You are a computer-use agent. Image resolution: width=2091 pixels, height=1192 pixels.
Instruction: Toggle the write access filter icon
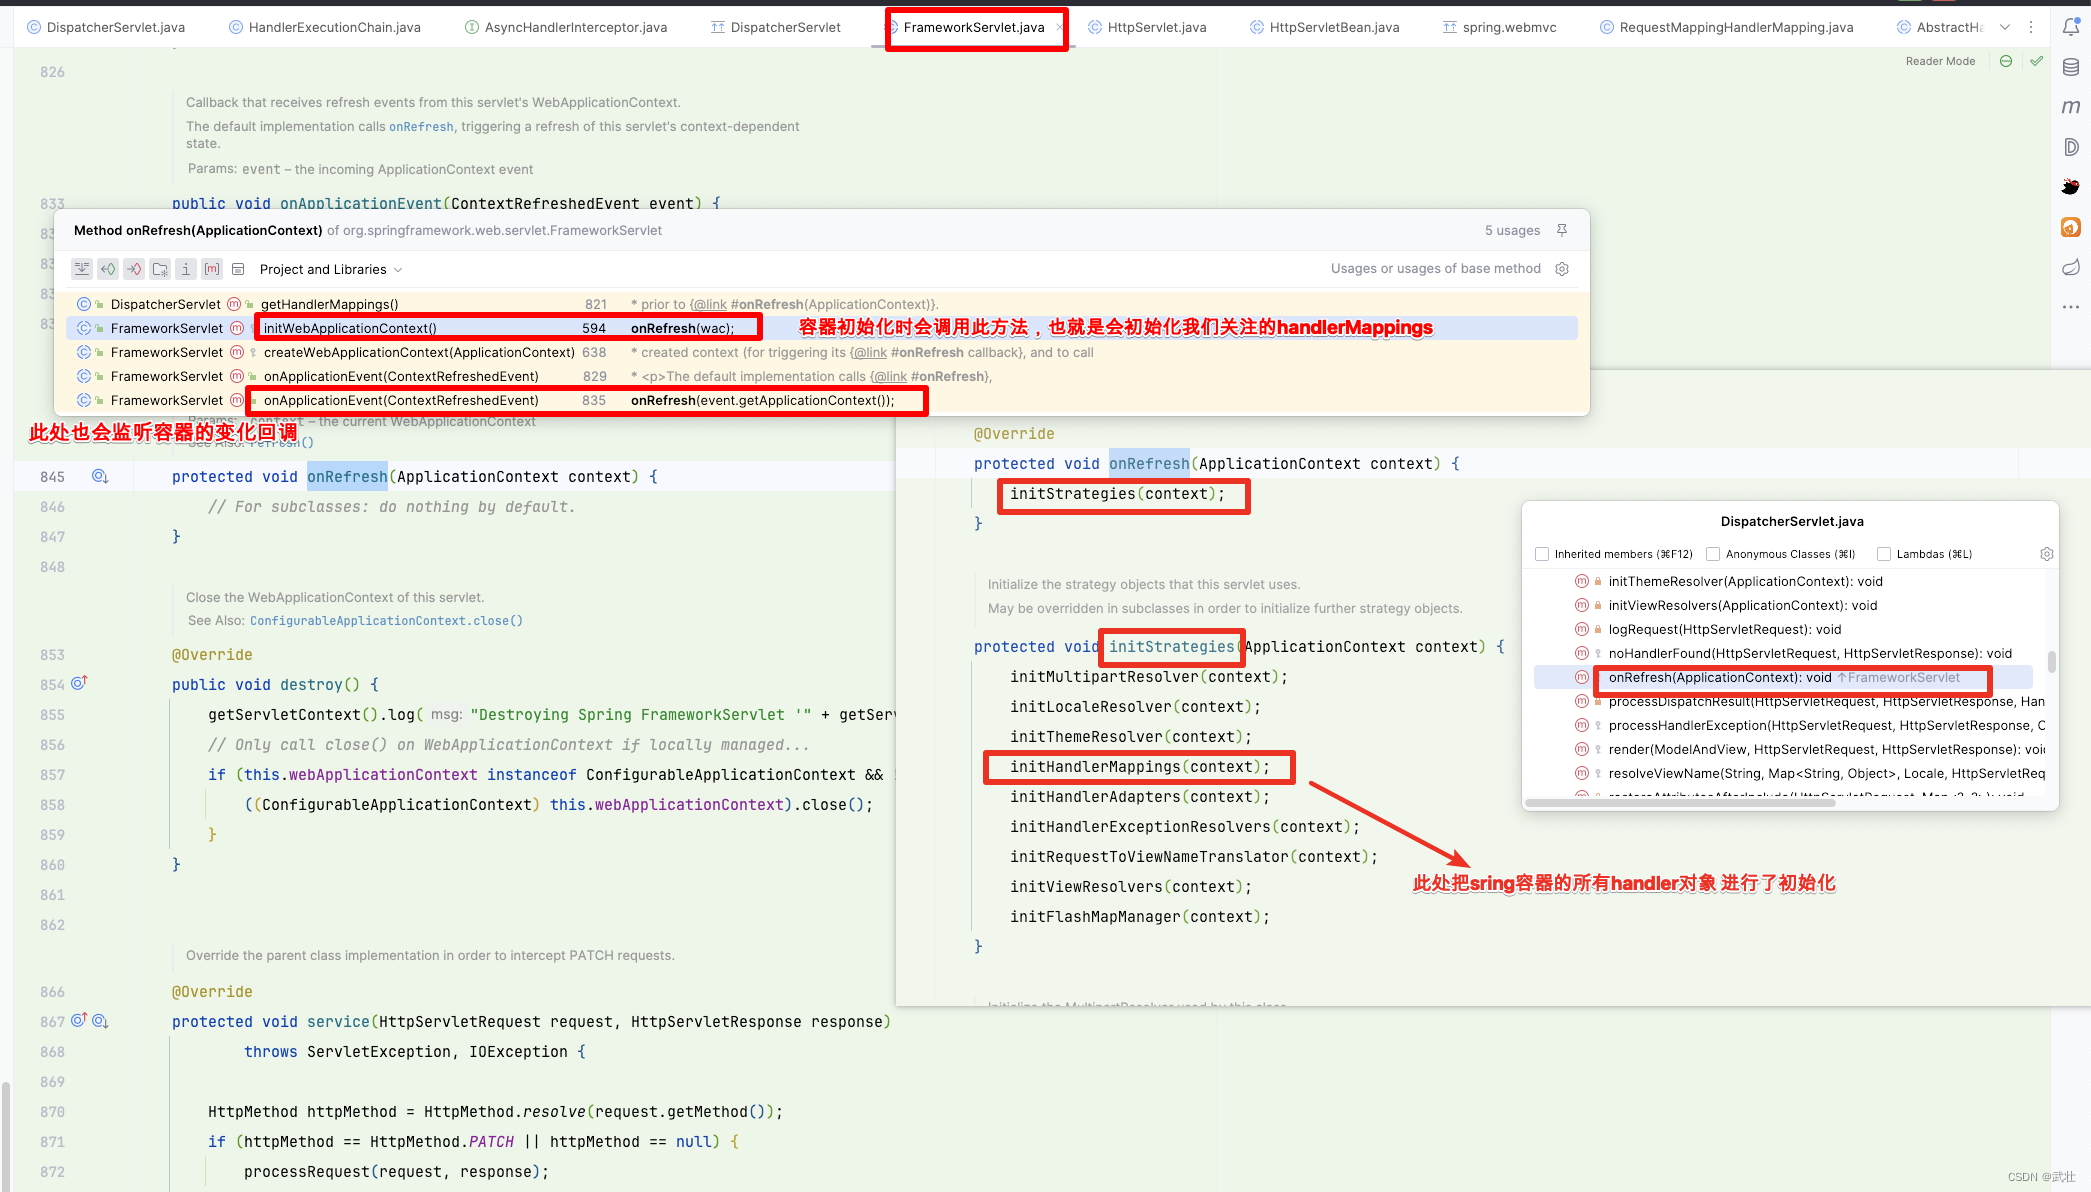[x=134, y=269]
